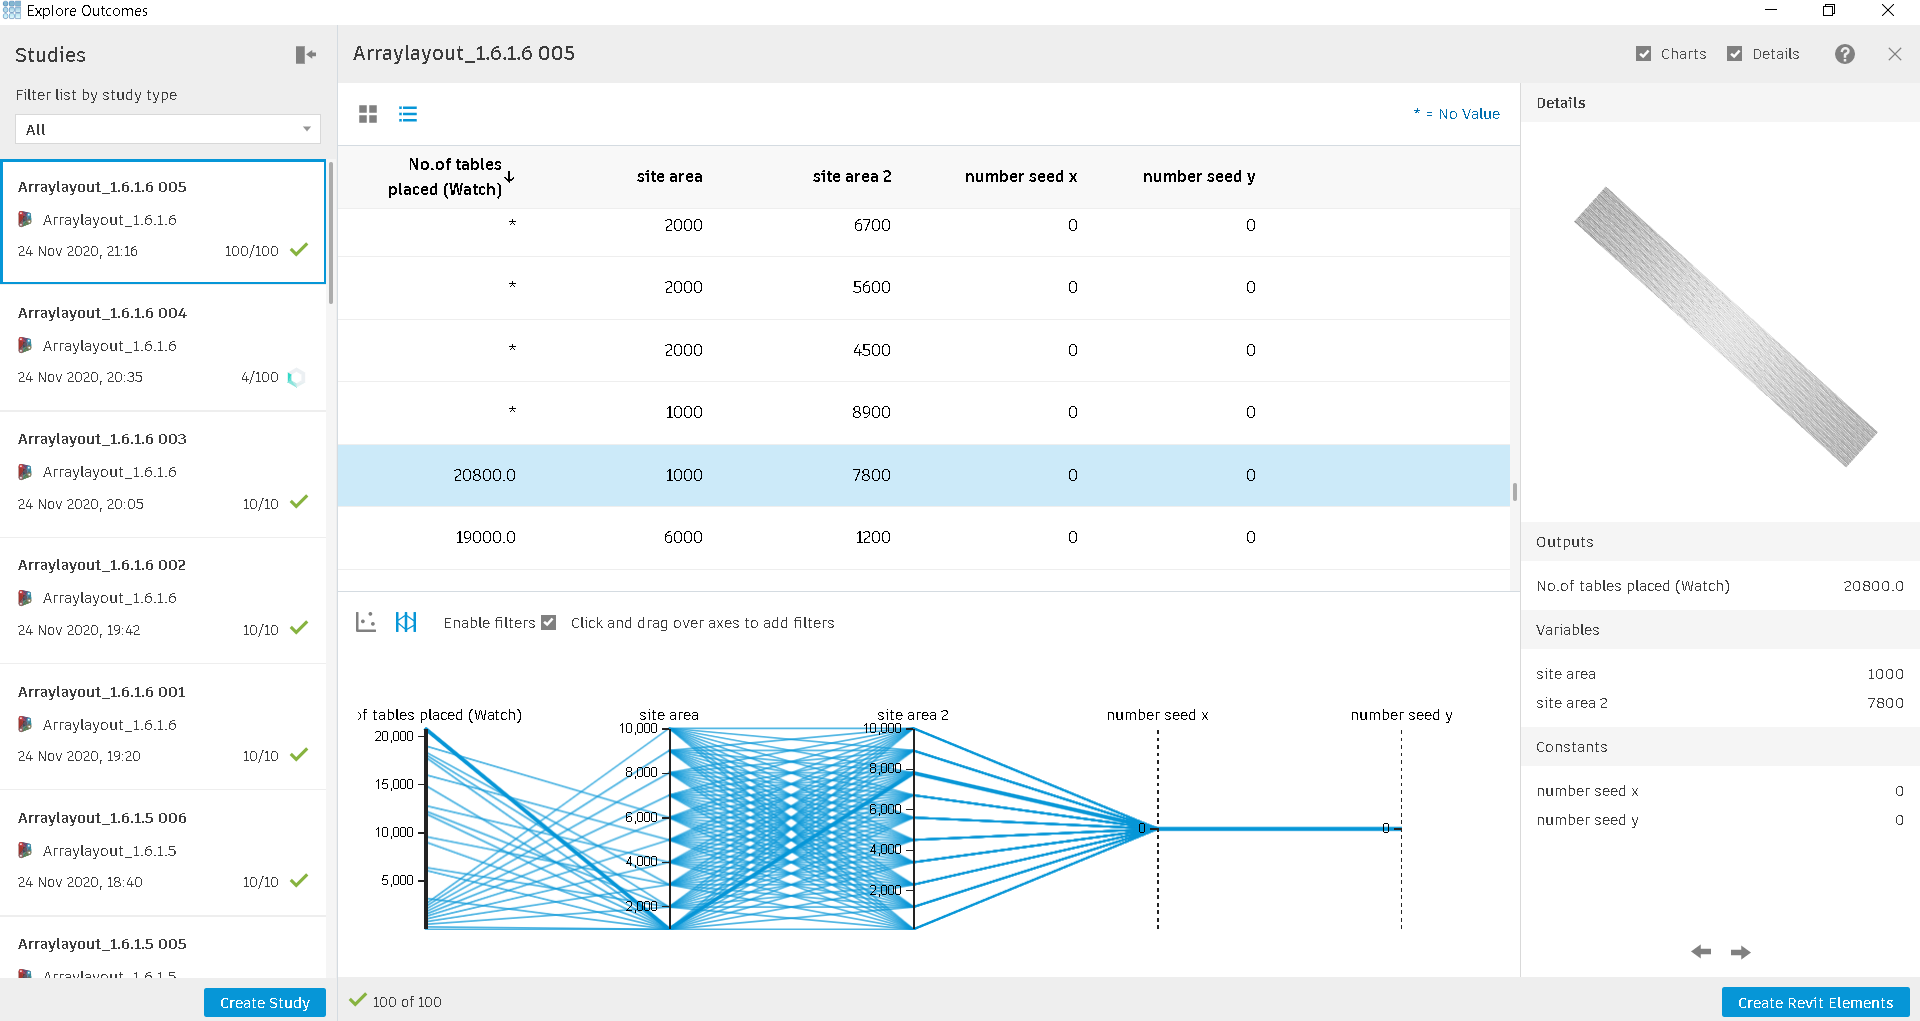Uncheck Enable filters
Viewport: 1920px width, 1021px height.
tap(549, 622)
